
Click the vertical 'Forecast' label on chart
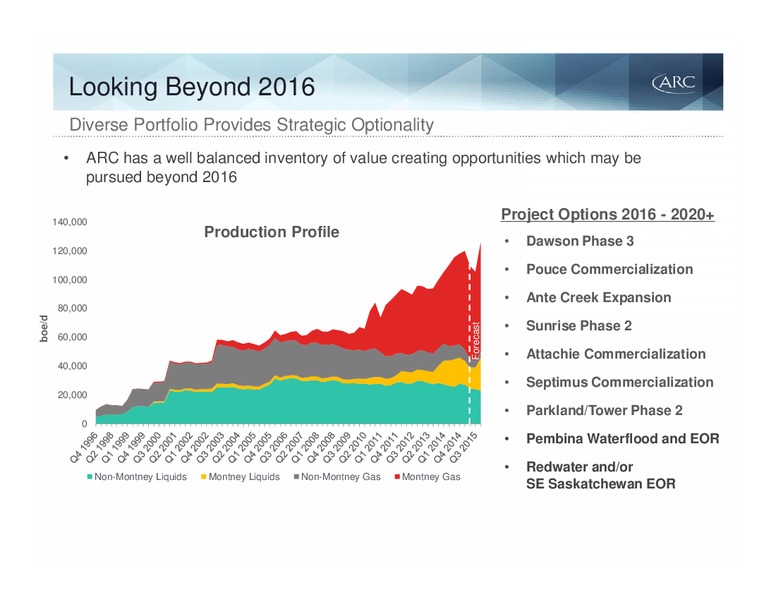(476, 340)
